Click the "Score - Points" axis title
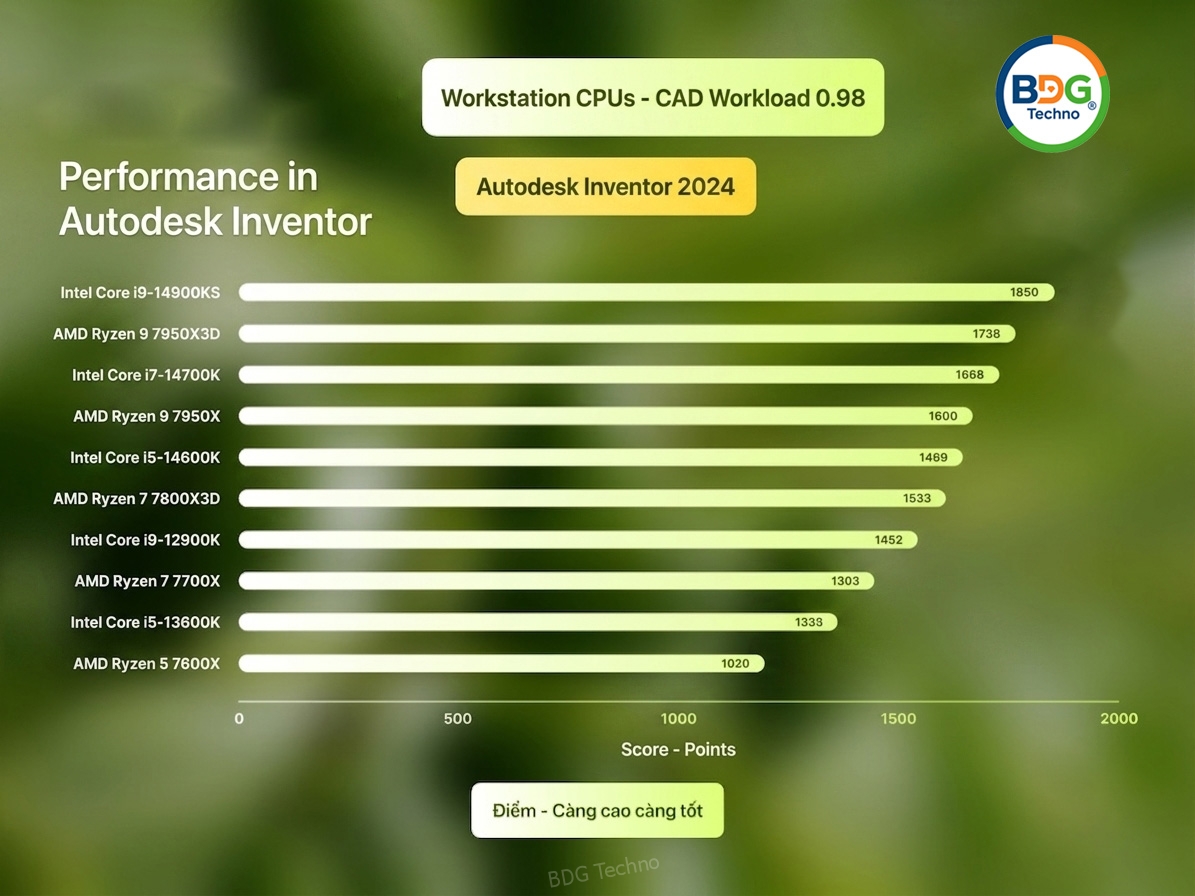 [x=678, y=750]
